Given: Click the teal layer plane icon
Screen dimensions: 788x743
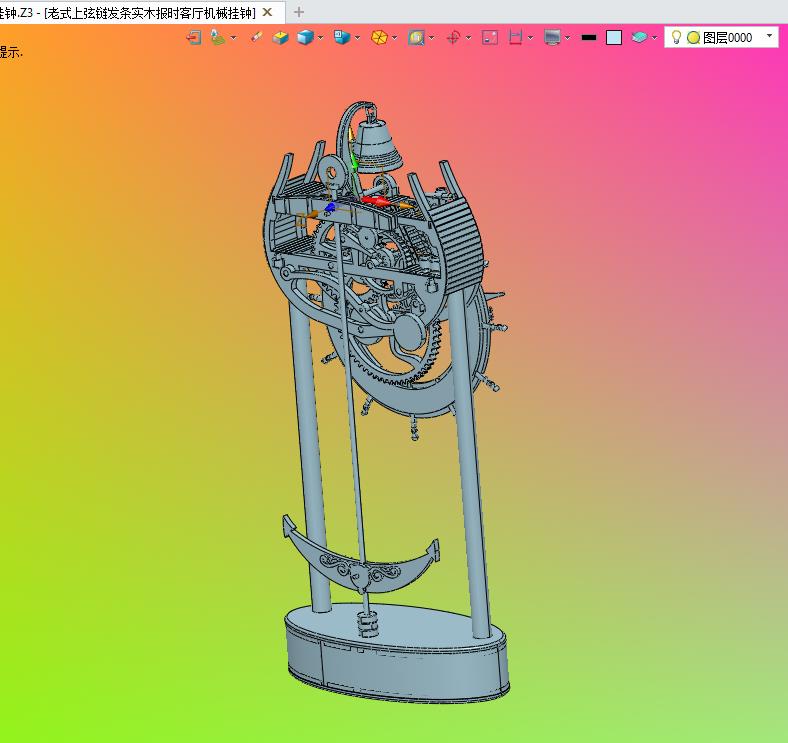Looking at the screenshot, I should click(x=639, y=38).
